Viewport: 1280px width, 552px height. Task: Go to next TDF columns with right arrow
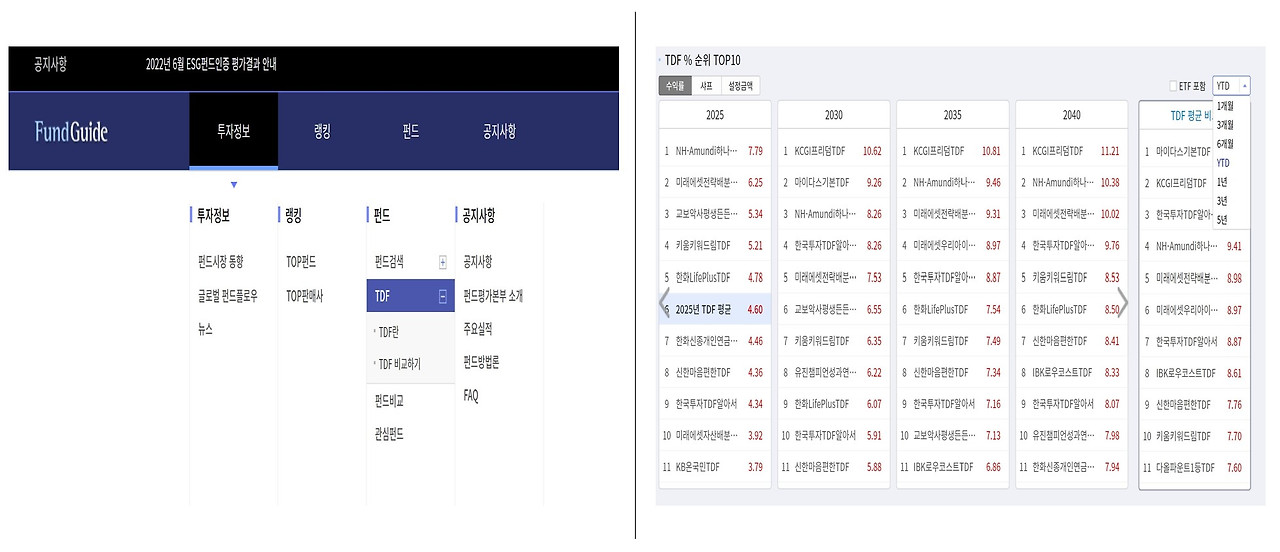click(x=1122, y=303)
